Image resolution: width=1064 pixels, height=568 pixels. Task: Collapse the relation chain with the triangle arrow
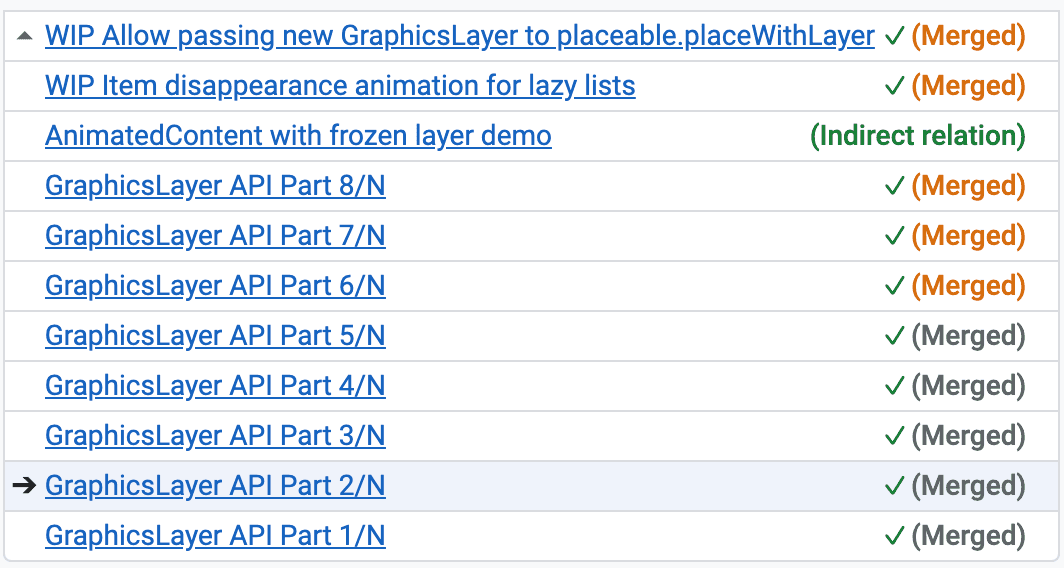point(25,36)
